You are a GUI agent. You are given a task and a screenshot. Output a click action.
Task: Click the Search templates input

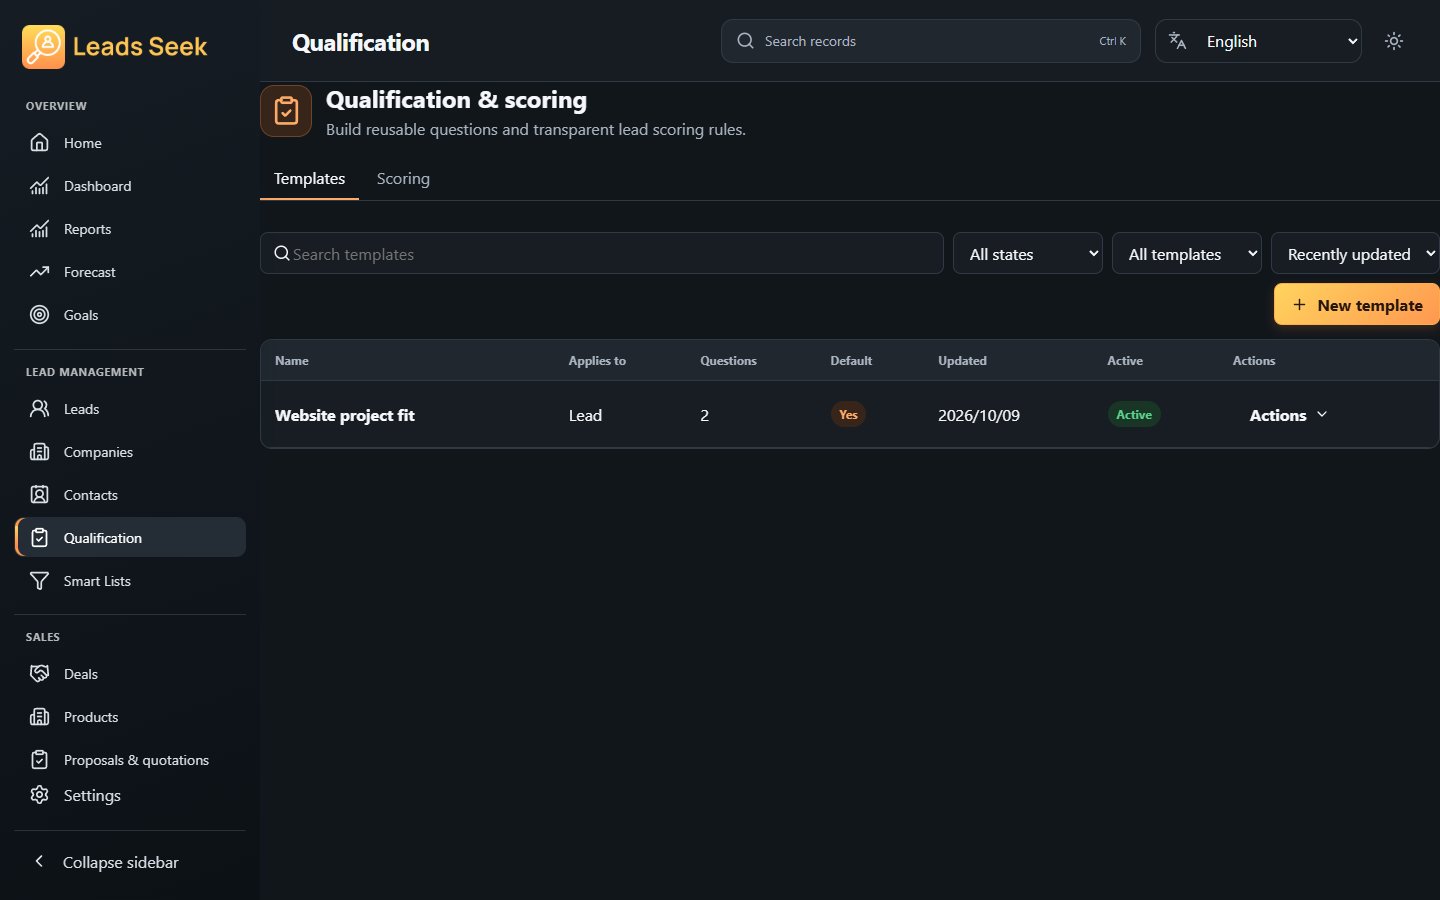[x=602, y=254]
